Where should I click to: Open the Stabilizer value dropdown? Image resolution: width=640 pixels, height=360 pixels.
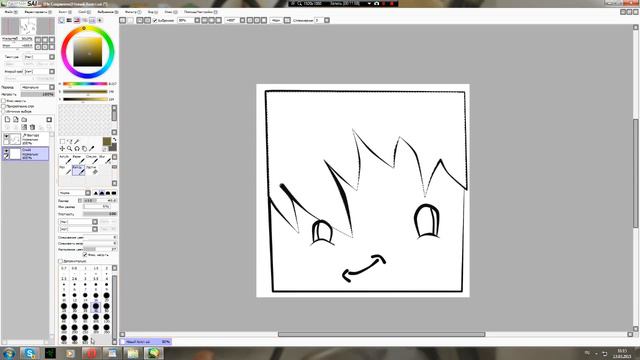[321, 20]
